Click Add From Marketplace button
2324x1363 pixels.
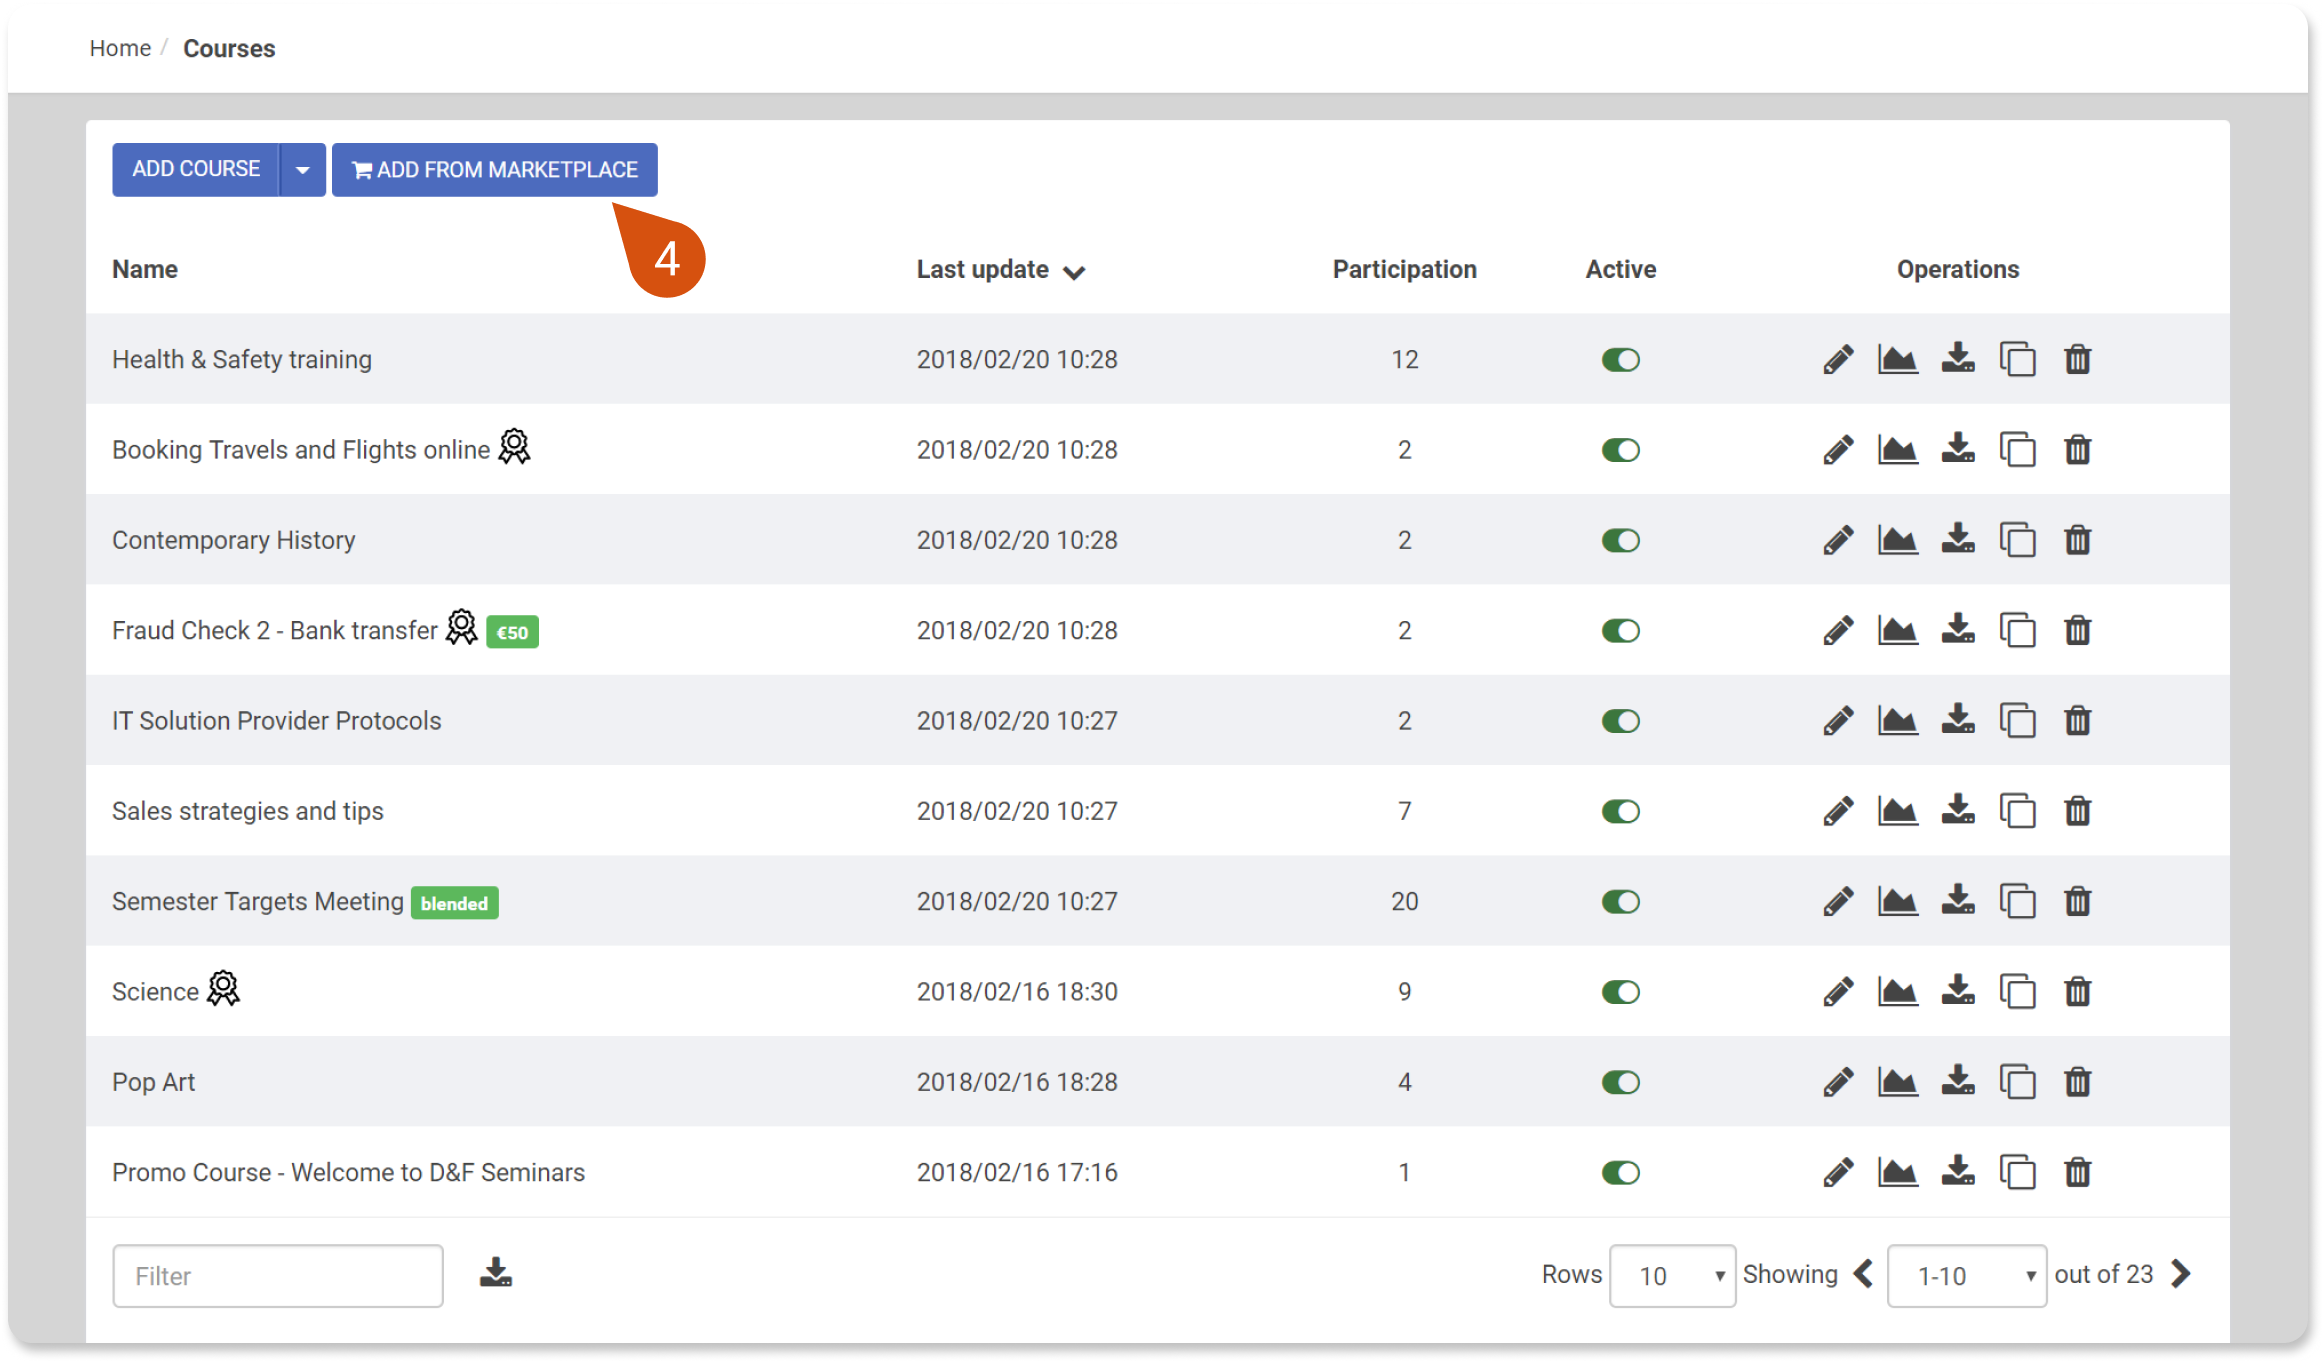[x=495, y=170]
